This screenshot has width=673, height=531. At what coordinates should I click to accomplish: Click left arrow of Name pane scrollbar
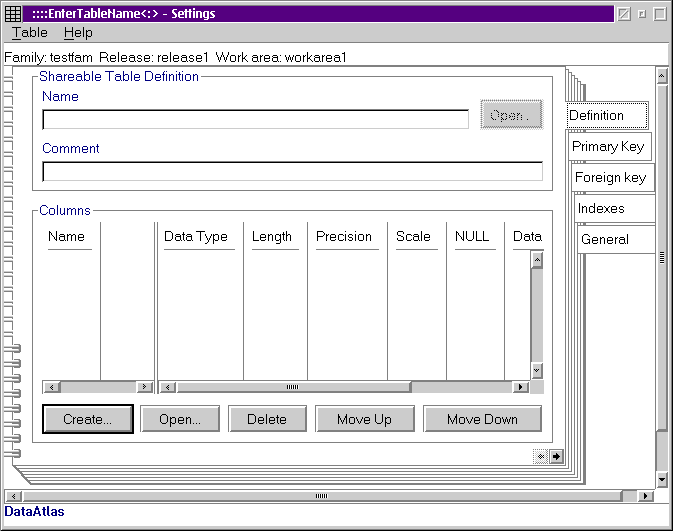[50, 387]
